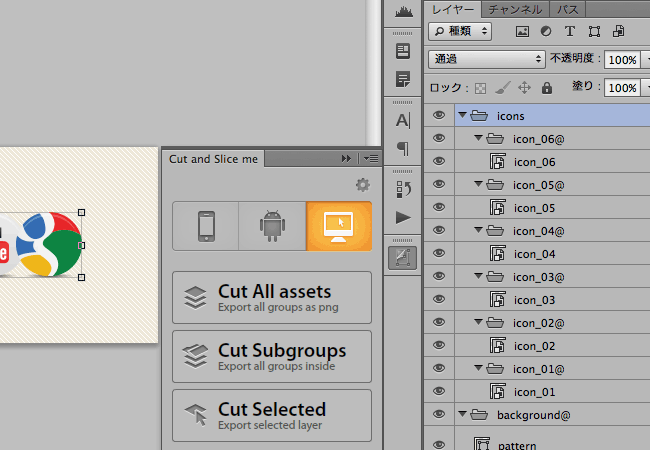Lock layer position icon
Screen dimensions: 650x450
click(524, 87)
